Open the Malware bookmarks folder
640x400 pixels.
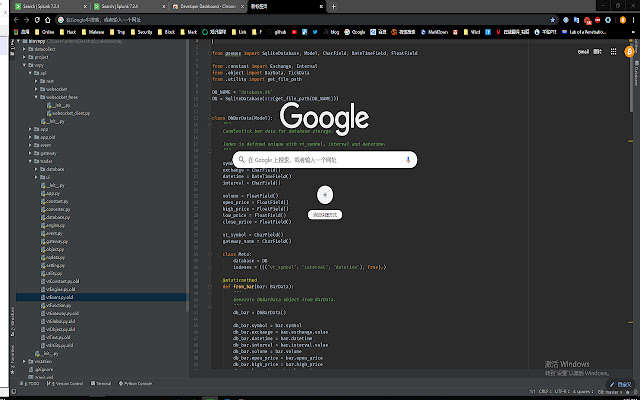(x=93, y=32)
